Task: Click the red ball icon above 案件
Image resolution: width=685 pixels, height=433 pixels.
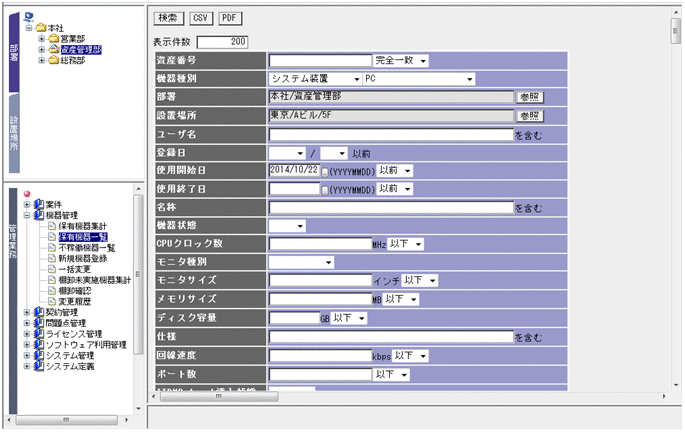Action: pyautogui.click(x=27, y=194)
